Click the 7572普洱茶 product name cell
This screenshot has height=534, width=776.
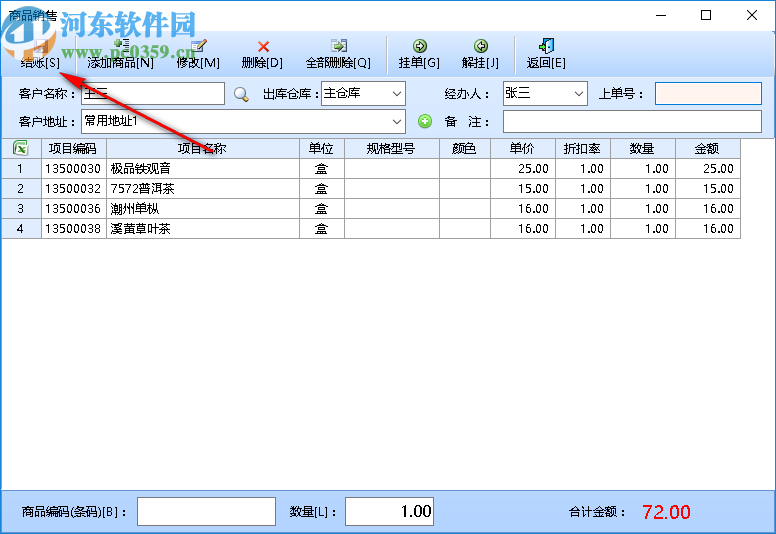203,189
